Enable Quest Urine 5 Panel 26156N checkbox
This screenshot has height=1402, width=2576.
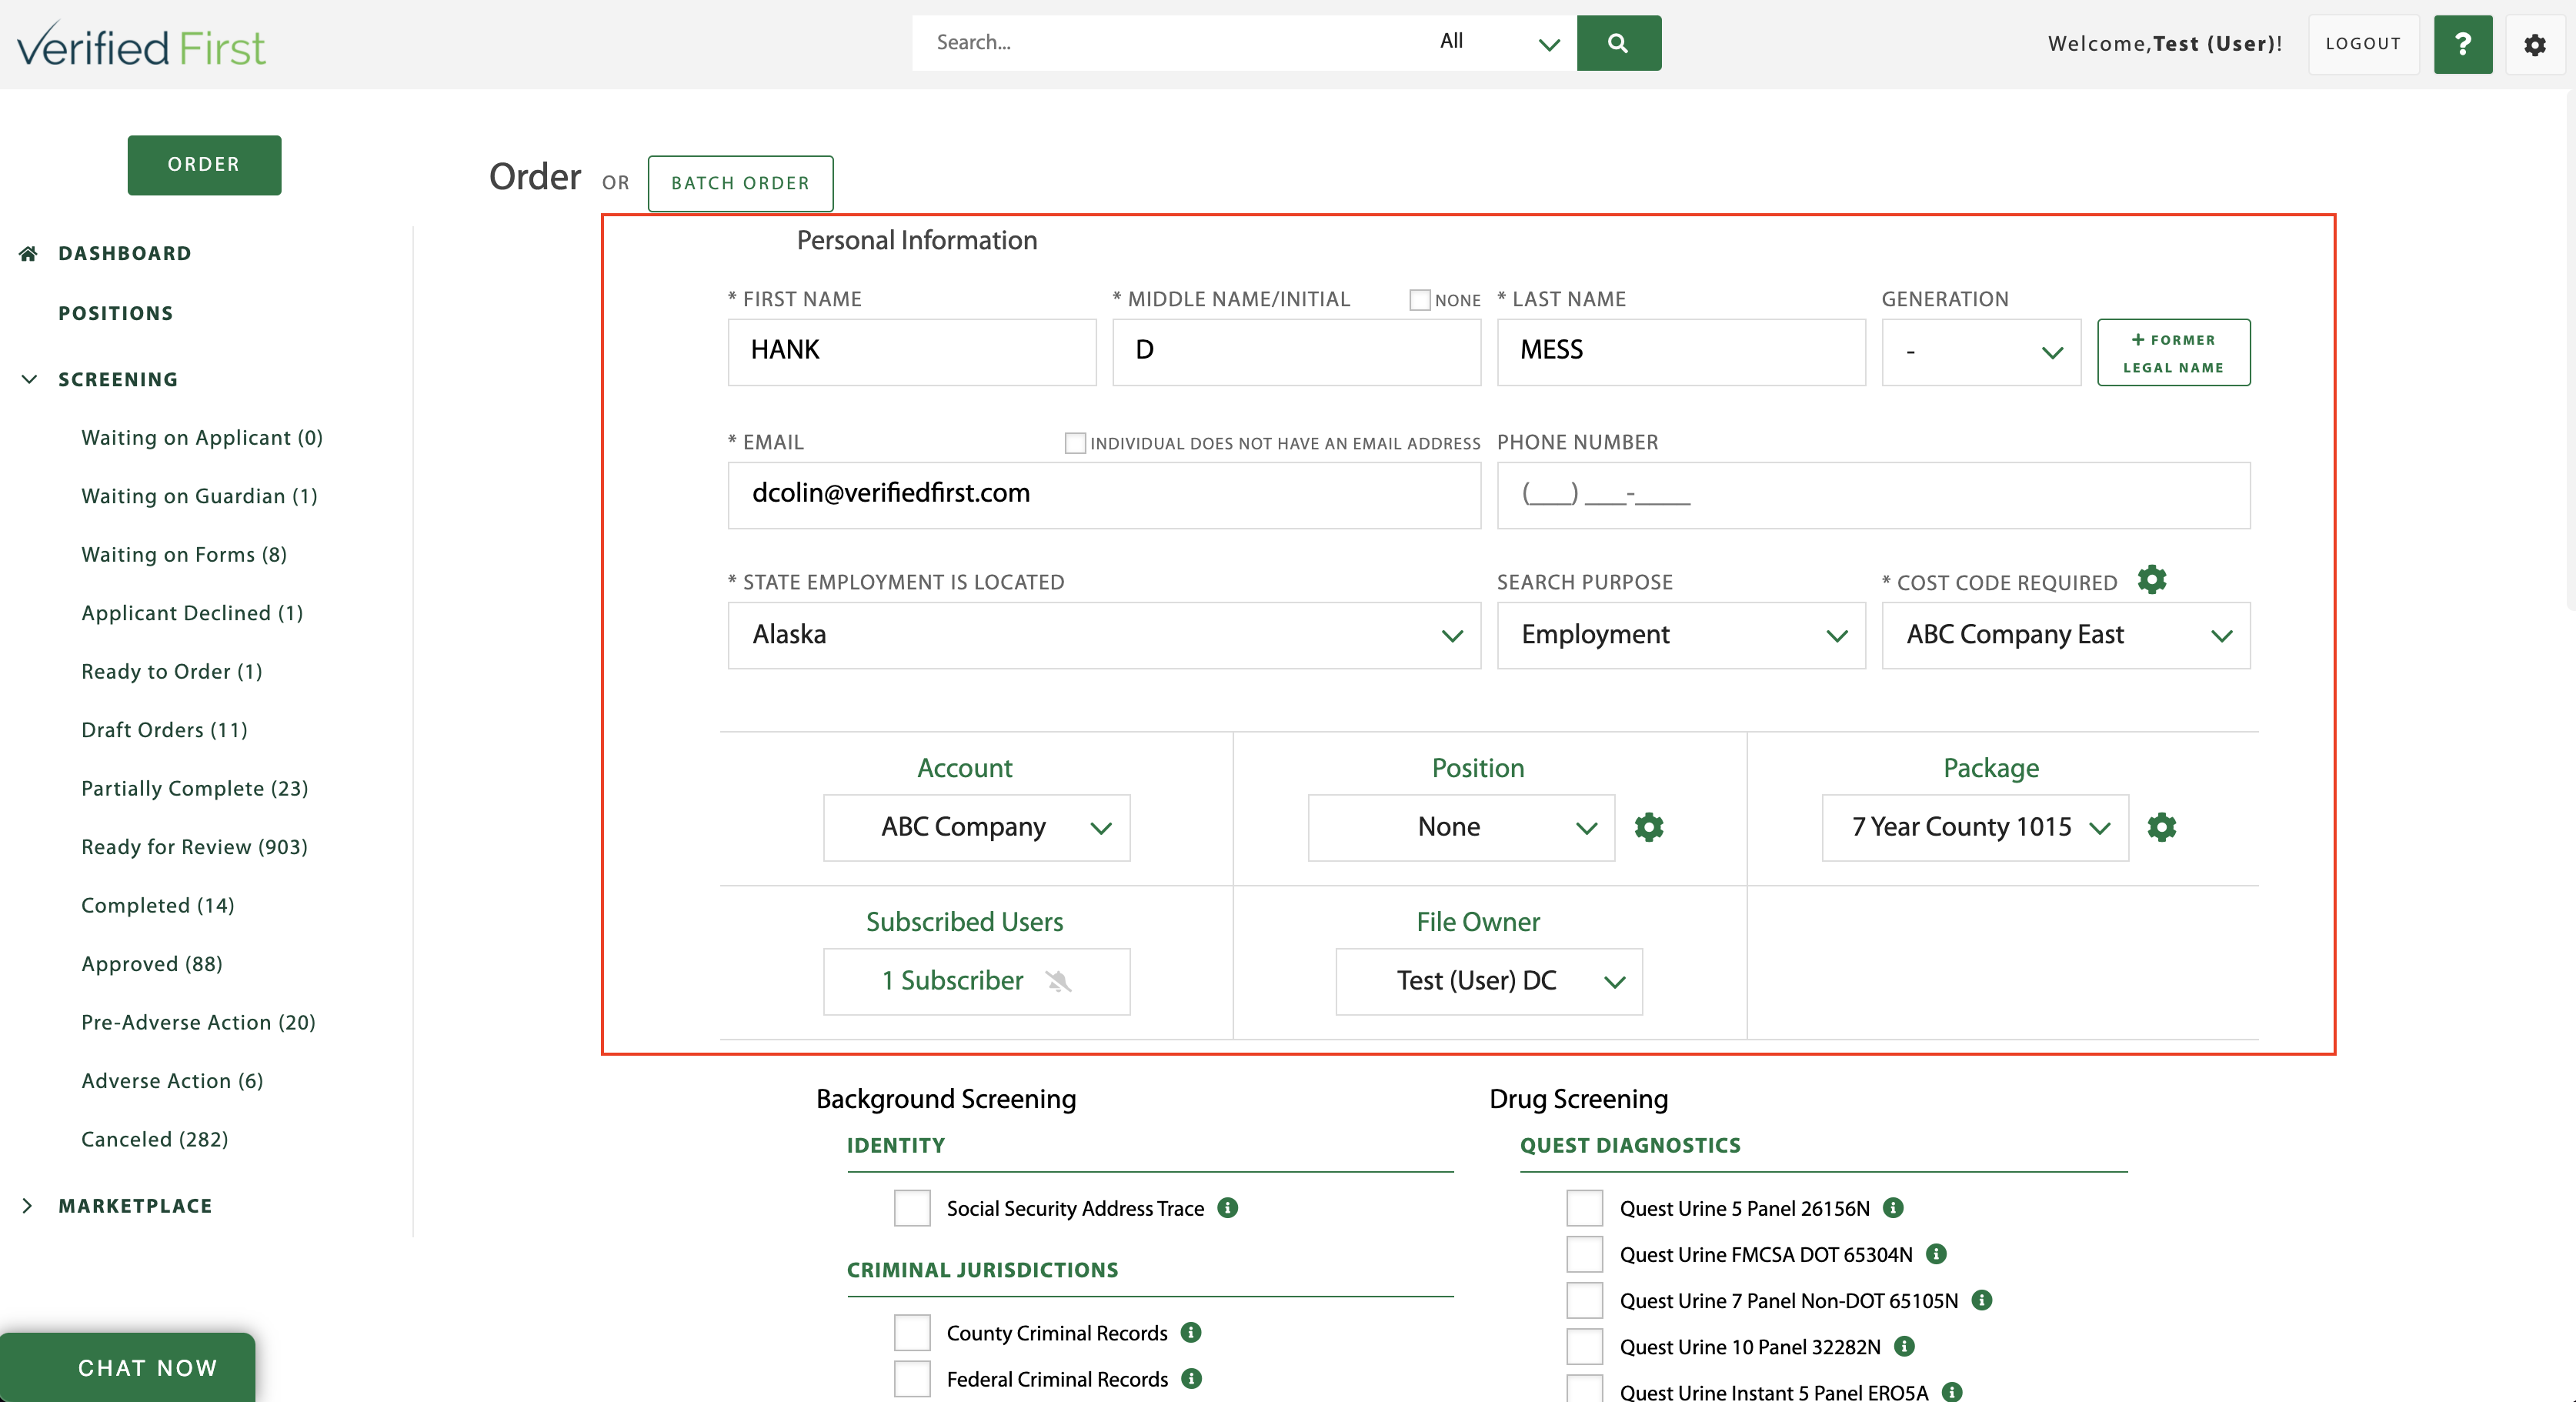pos(1584,1207)
